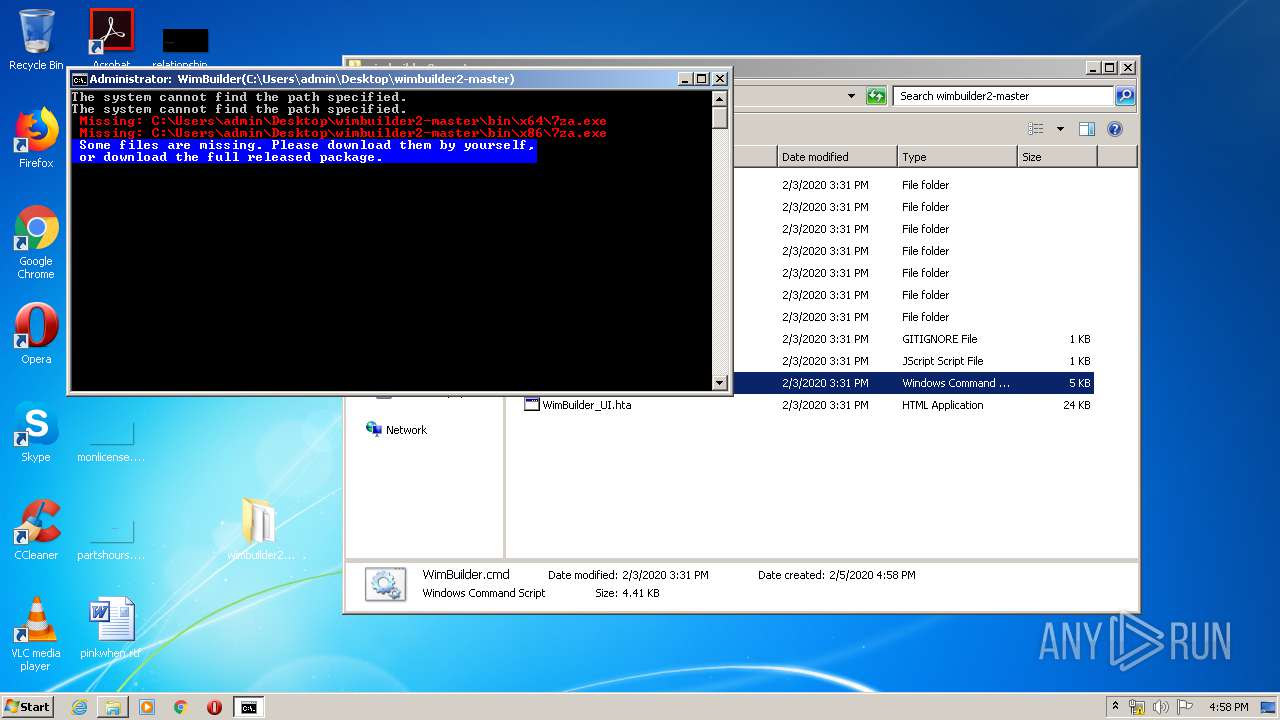This screenshot has width=1280, height=720.
Task: Click the scroll up arrow in the cmd window
Action: (719, 98)
